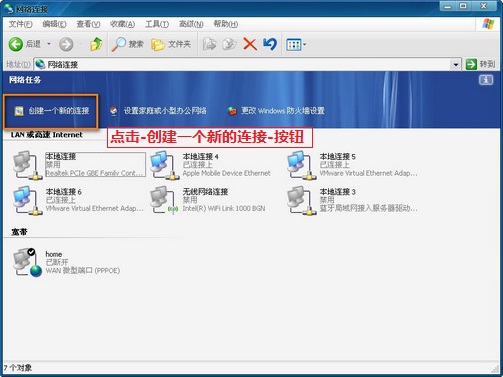The width and height of the screenshot is (503, 377).
Task: Expand the address bar dropdown arrow
Action: 456,64
